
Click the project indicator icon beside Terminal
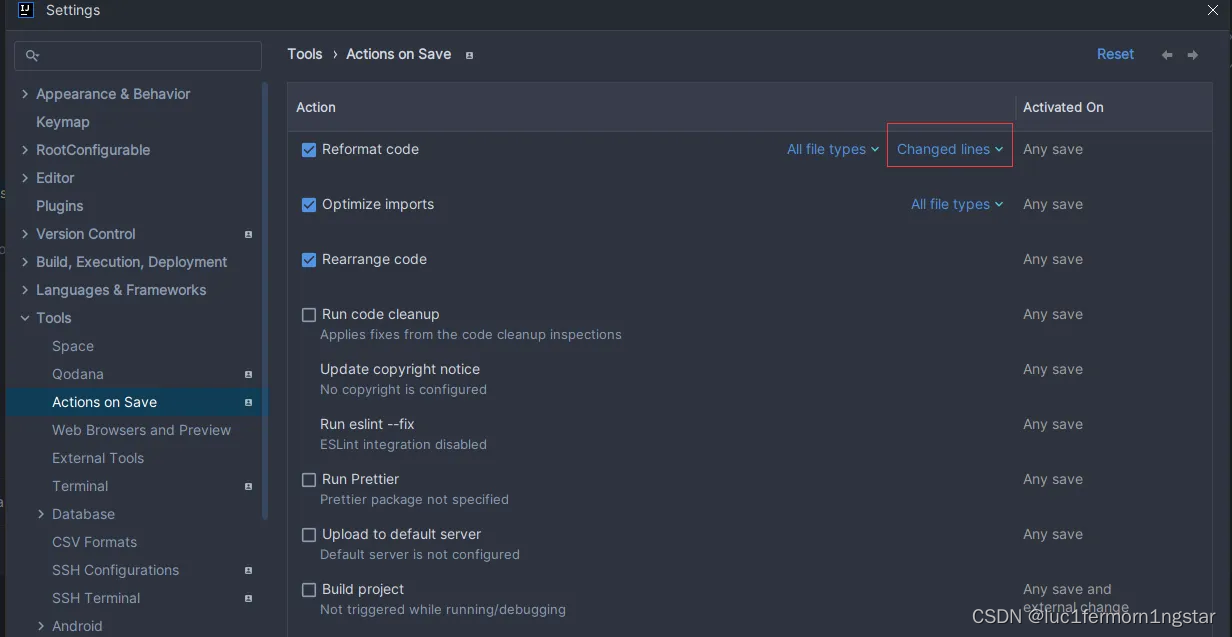click(x=248, y=486)
